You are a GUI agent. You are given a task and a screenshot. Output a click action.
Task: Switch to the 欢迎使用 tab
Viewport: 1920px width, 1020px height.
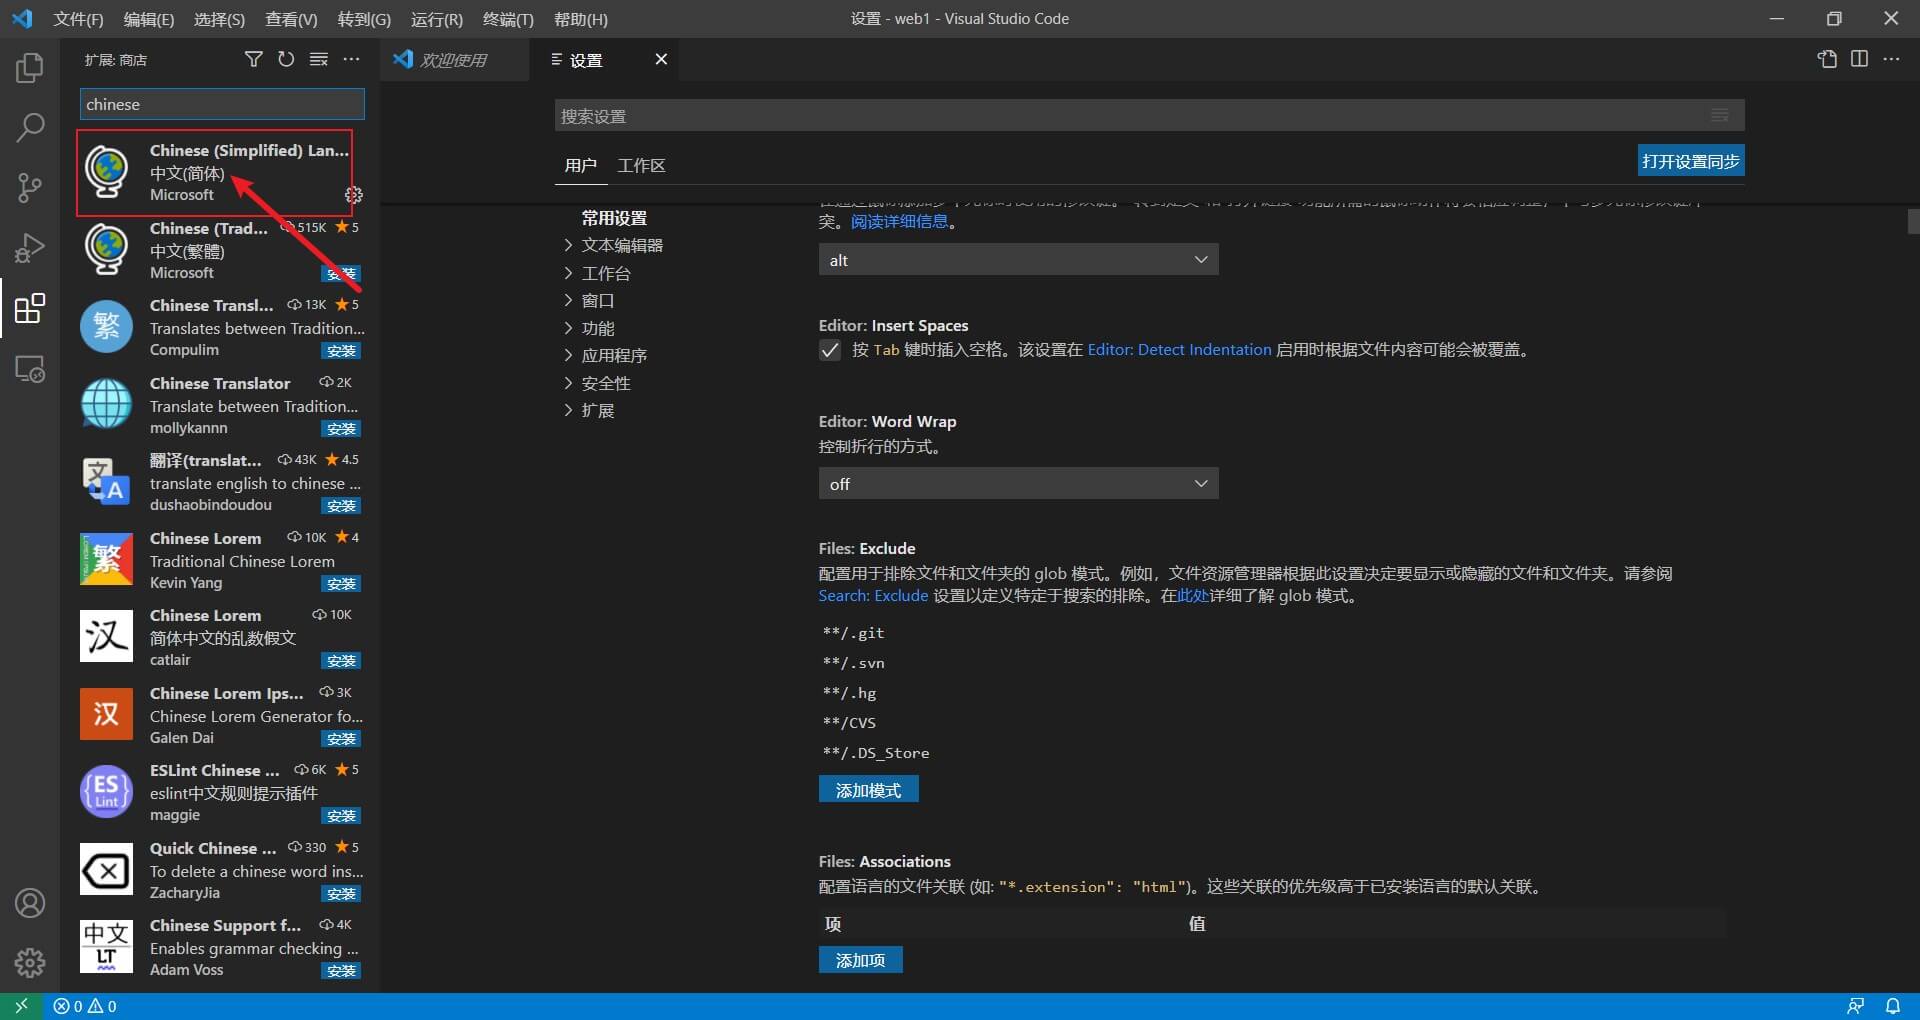coord(452,60)
